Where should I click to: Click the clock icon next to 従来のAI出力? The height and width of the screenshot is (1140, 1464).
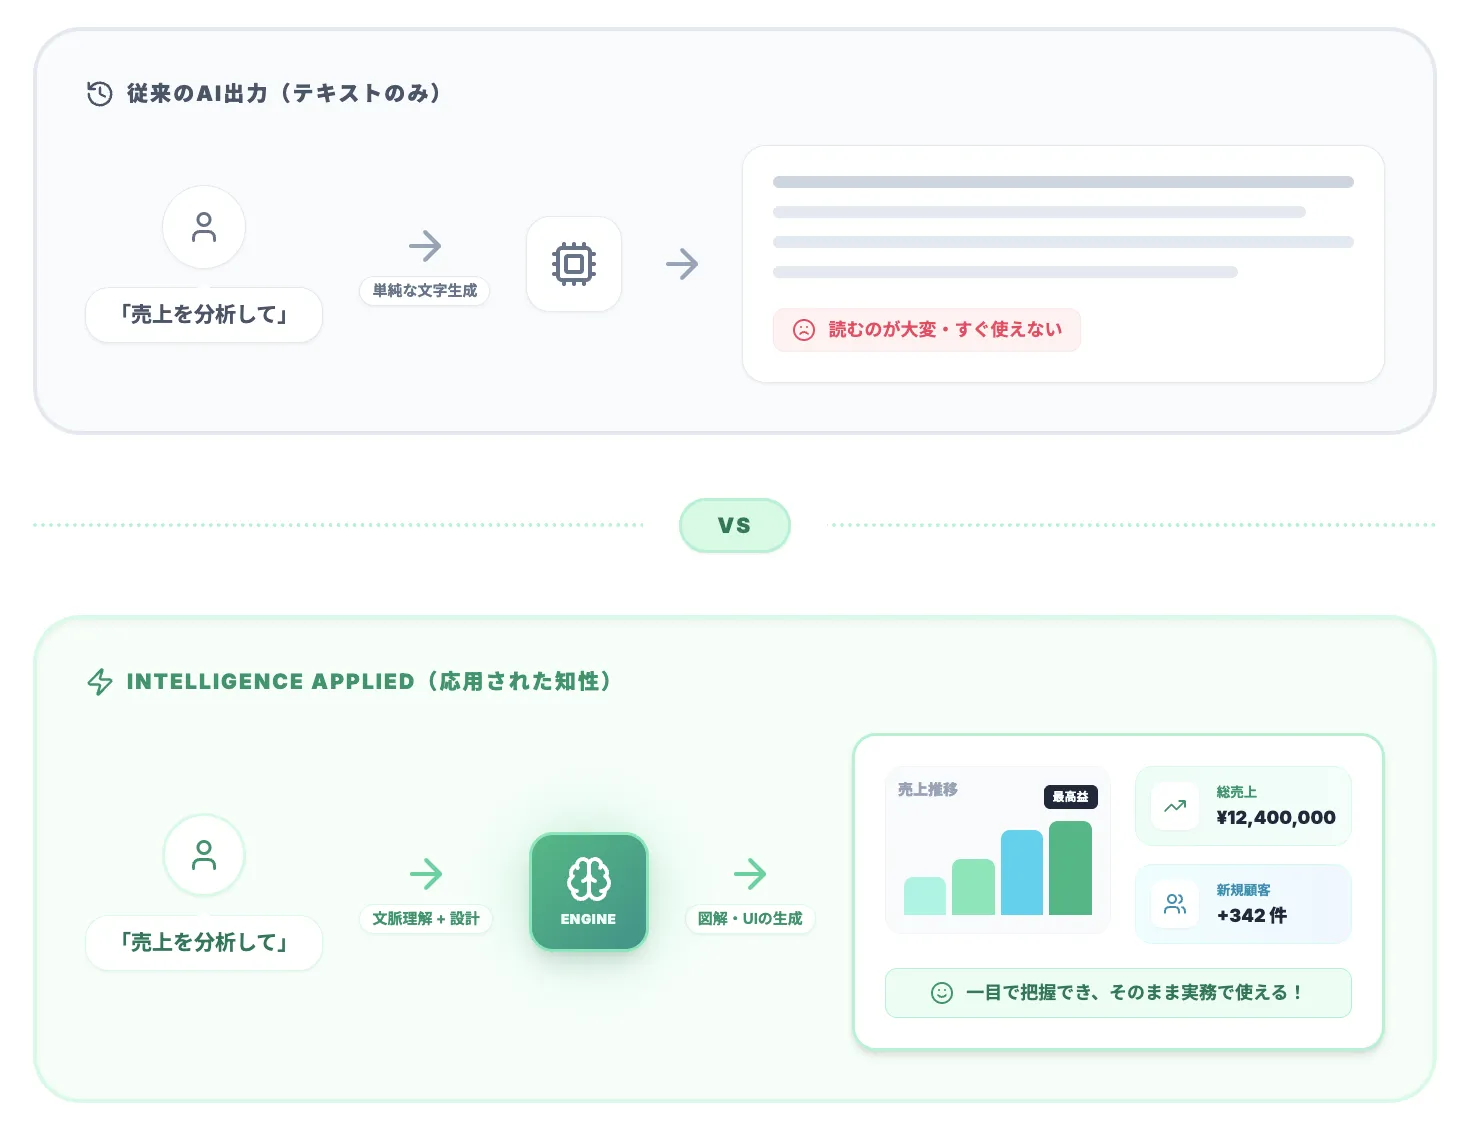[x=98, y=92]
